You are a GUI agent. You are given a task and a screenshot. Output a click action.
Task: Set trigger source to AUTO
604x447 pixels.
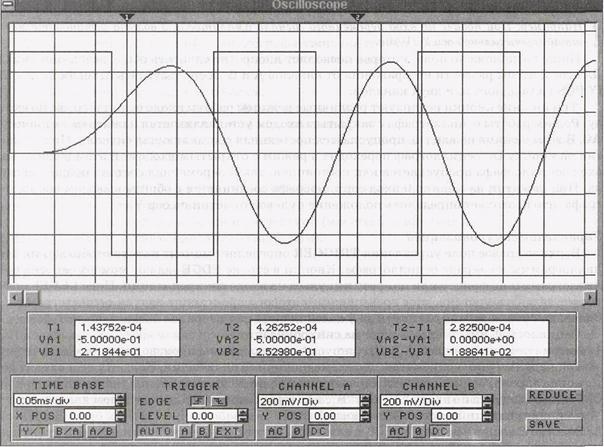click(154, 431)
